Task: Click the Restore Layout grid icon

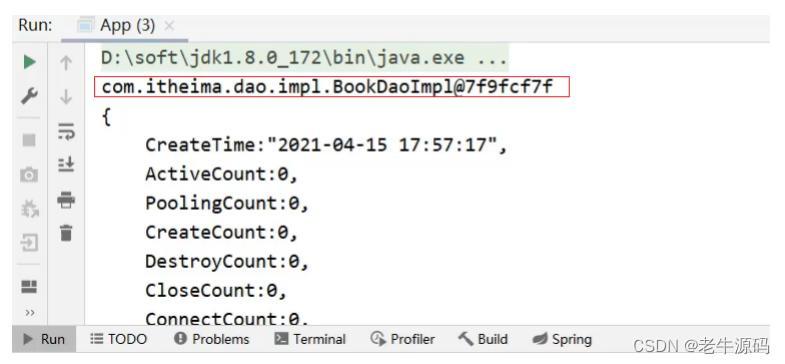Action: tap(30, 286)
